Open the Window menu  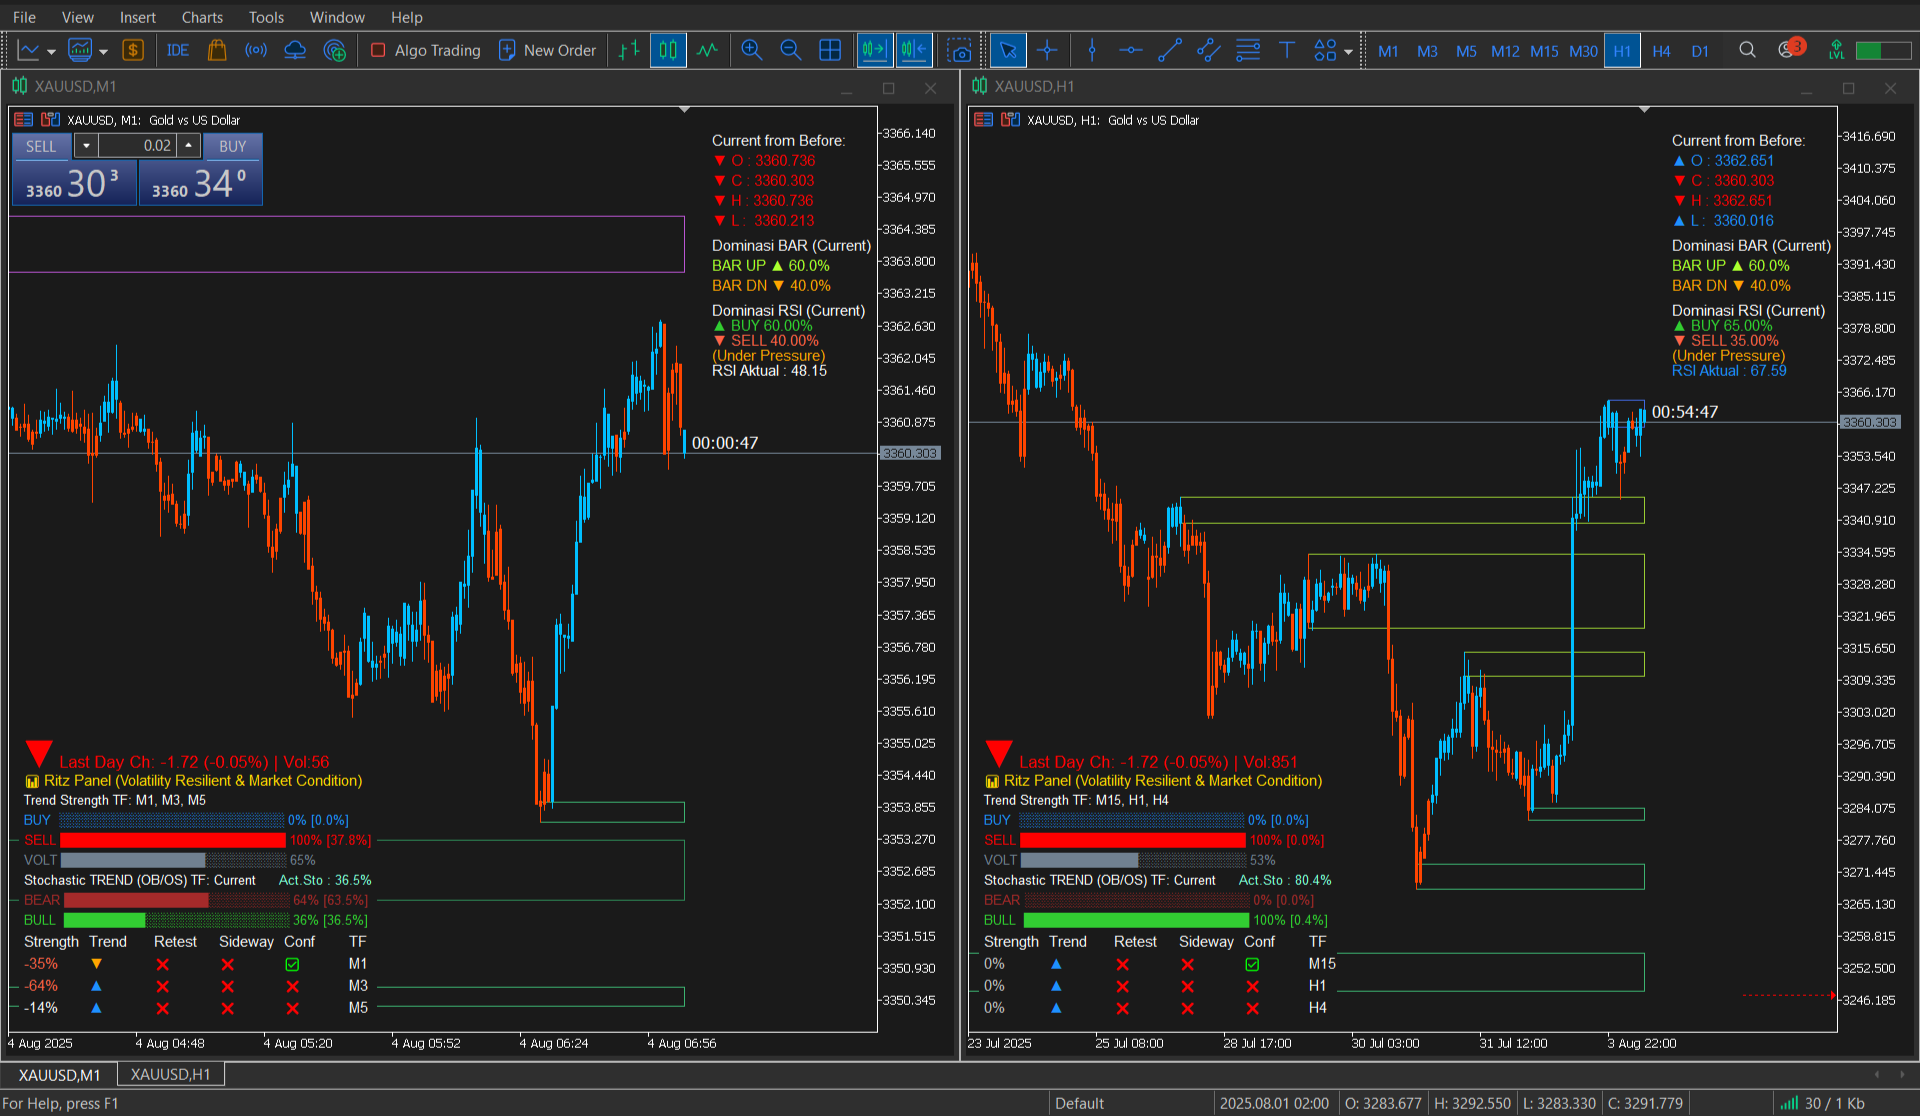click(x=337, y=17)
